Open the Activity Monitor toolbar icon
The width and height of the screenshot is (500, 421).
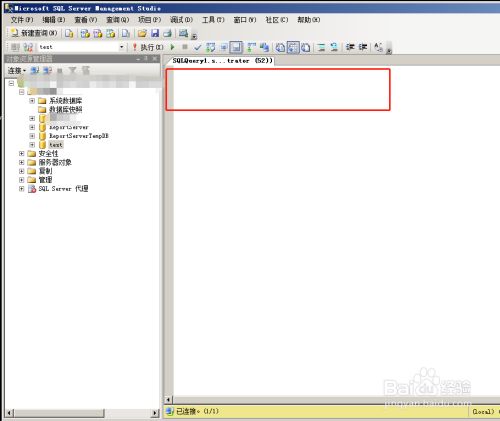pyautogui.click(x=183, y=33)
